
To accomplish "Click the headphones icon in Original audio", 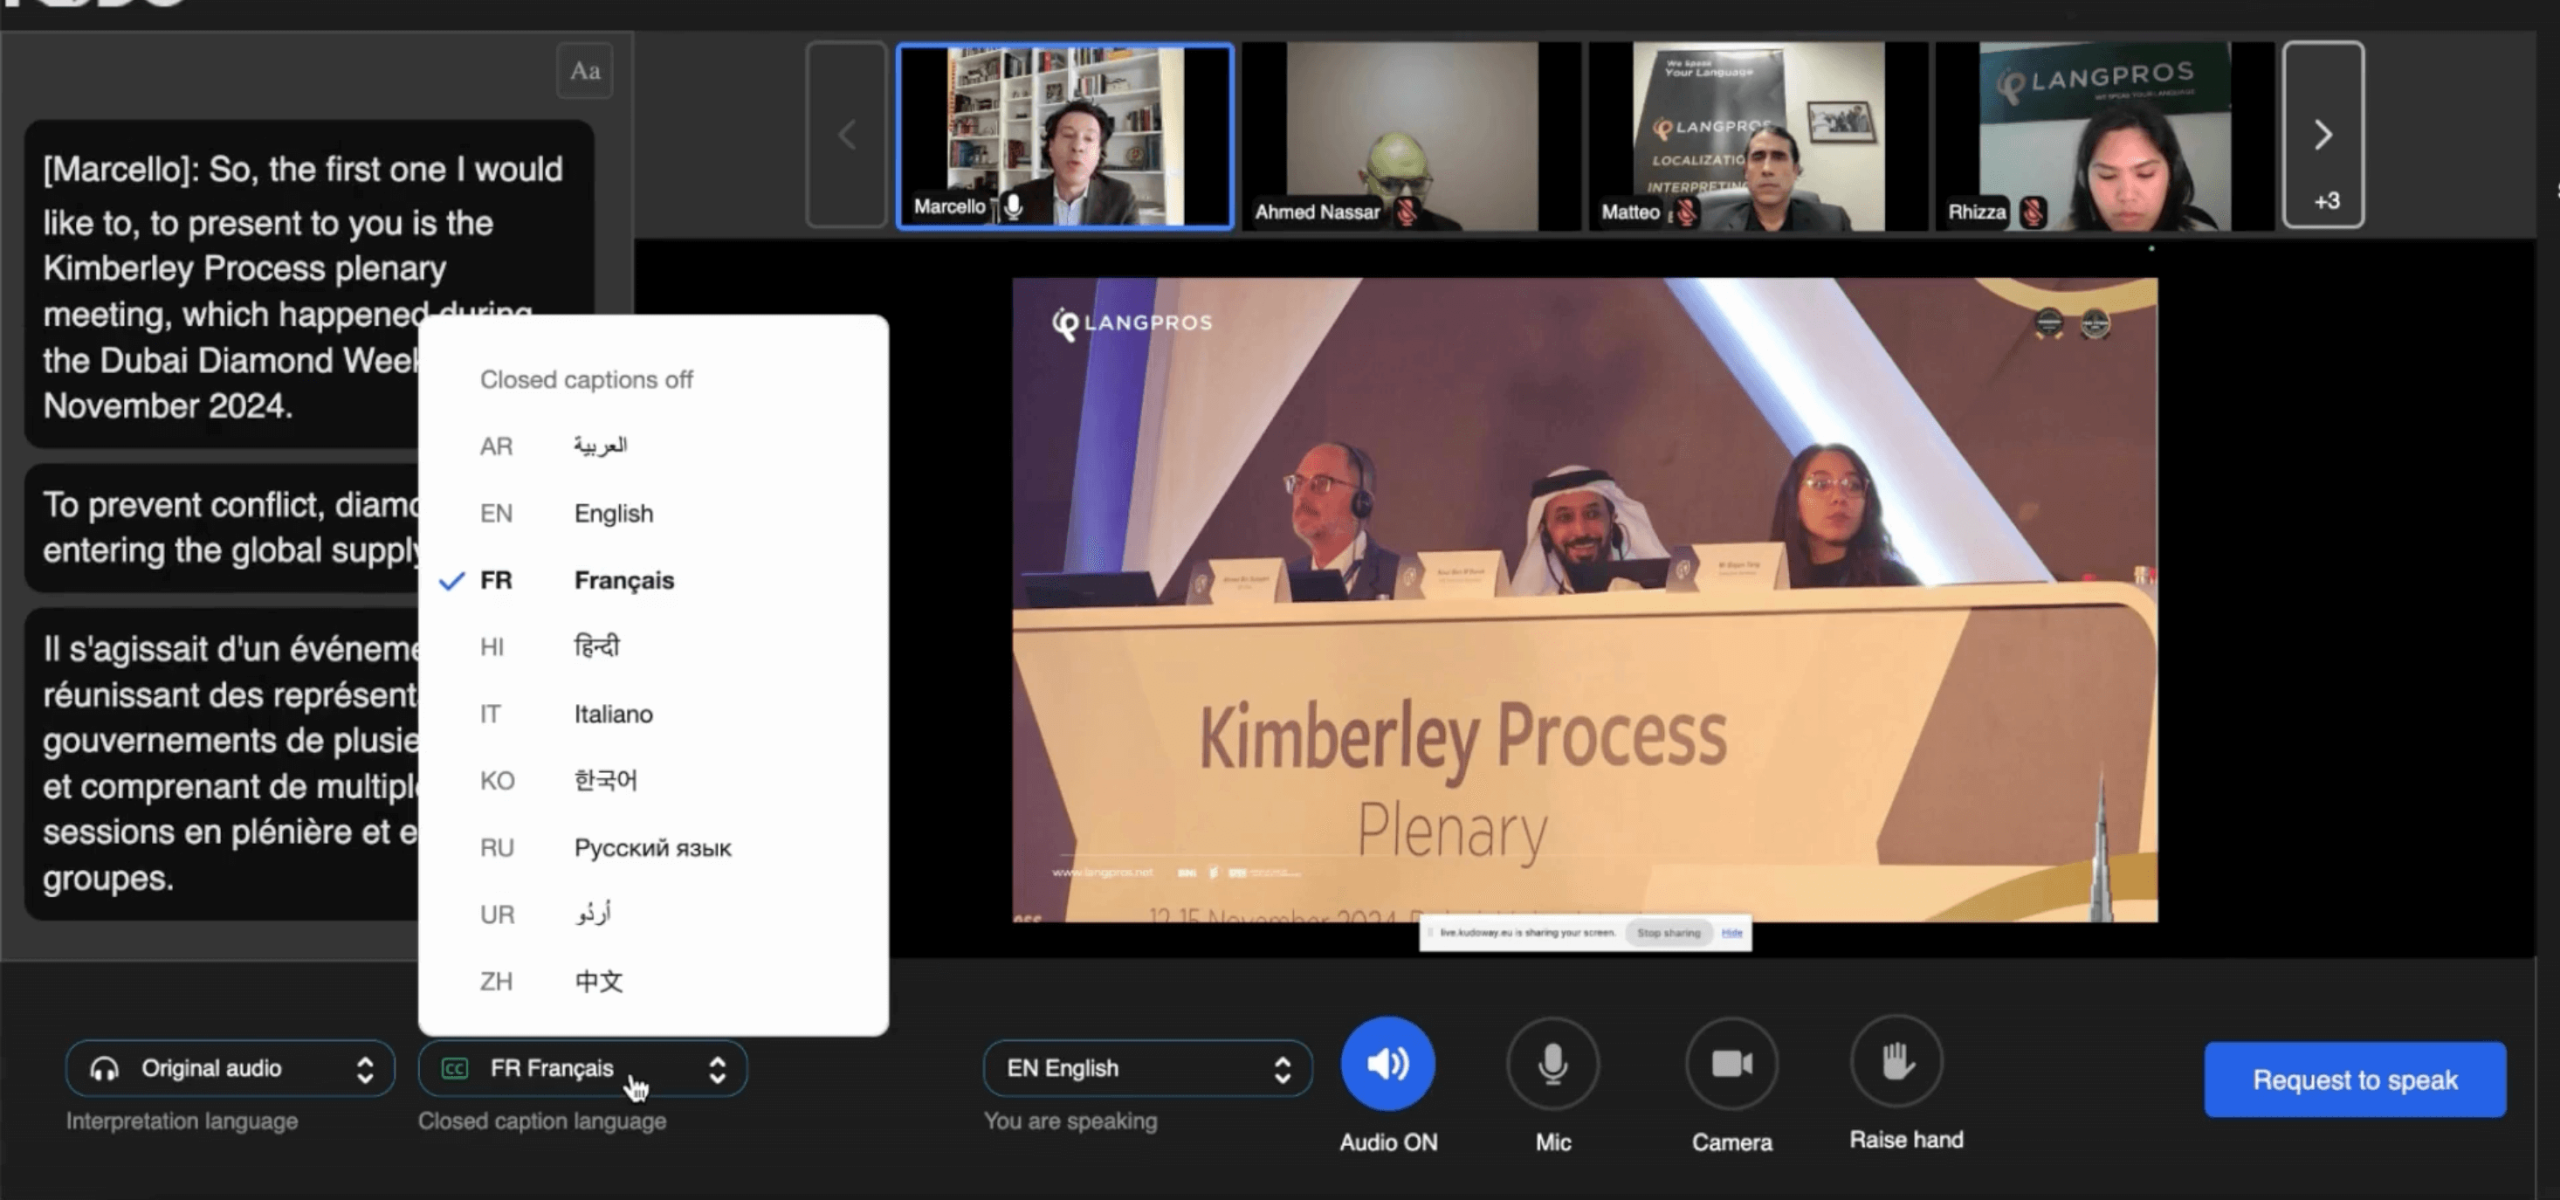I will pos(104,1069).
